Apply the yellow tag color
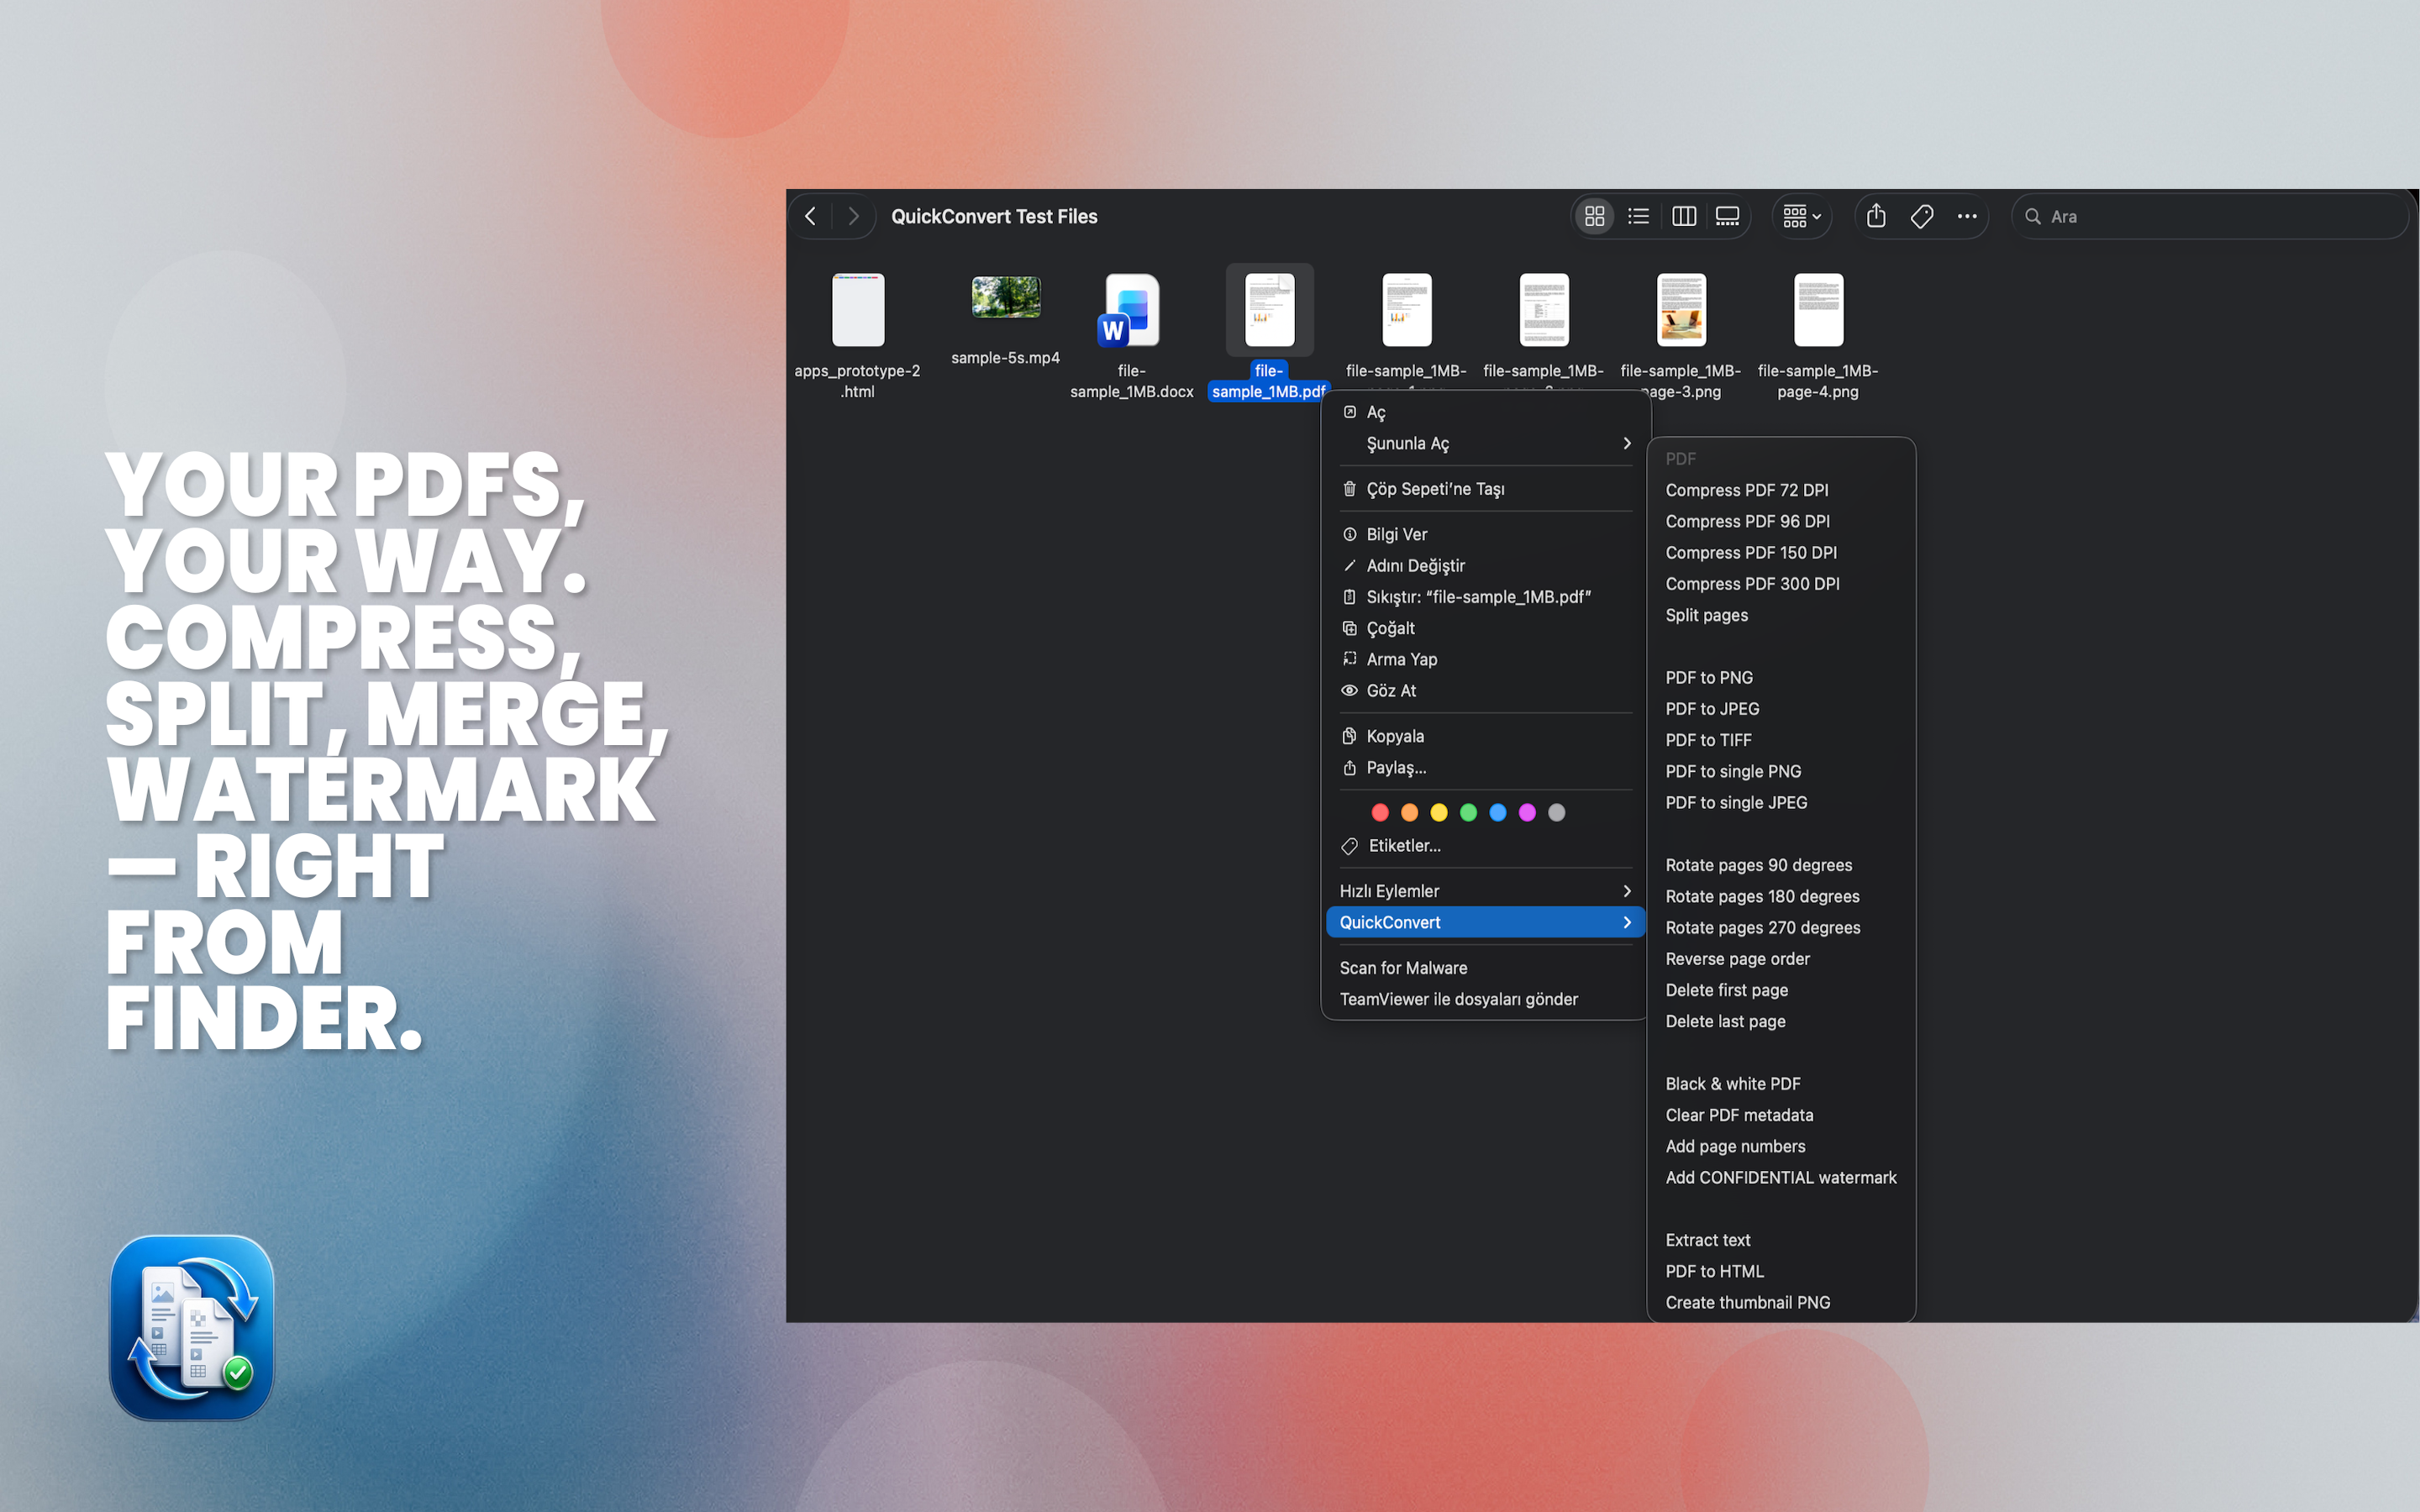The image size is (2420, 1512). [x=1439, y=812]
